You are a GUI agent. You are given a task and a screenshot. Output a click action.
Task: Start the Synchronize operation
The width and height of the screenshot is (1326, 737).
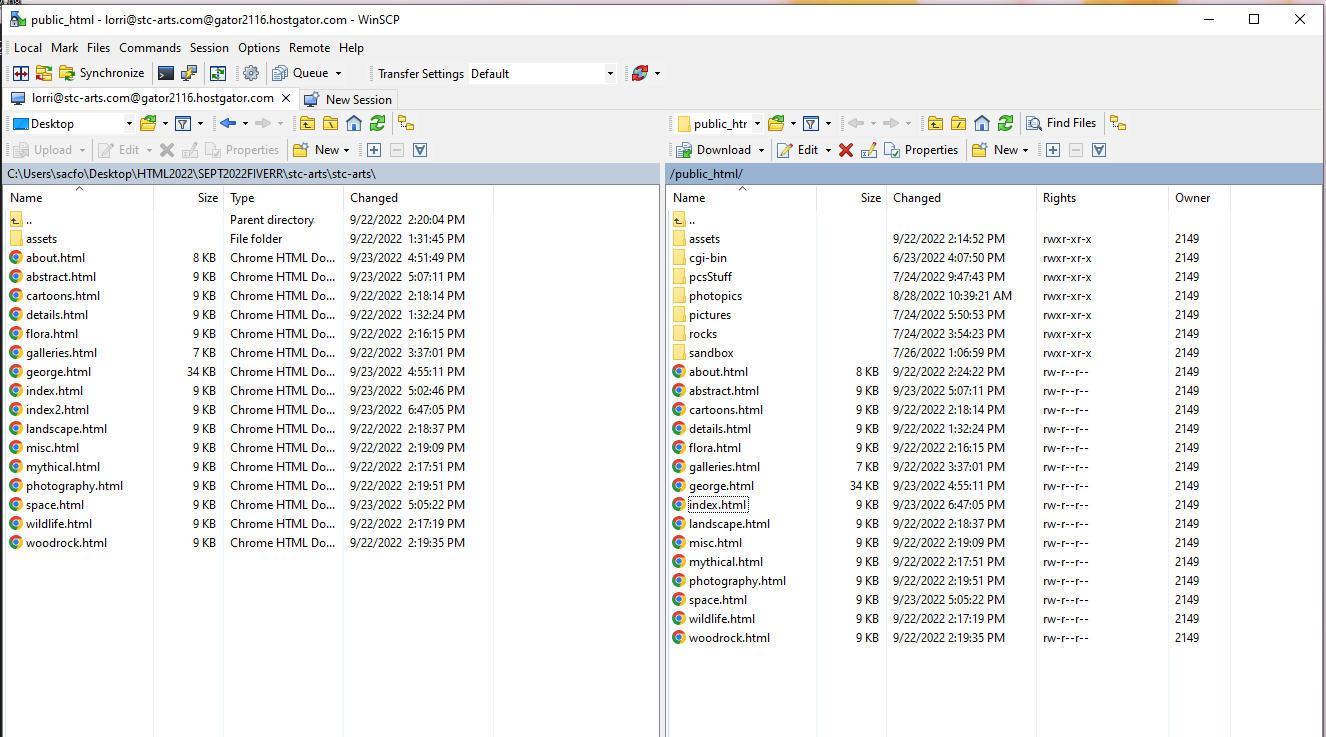pos(103,72)
